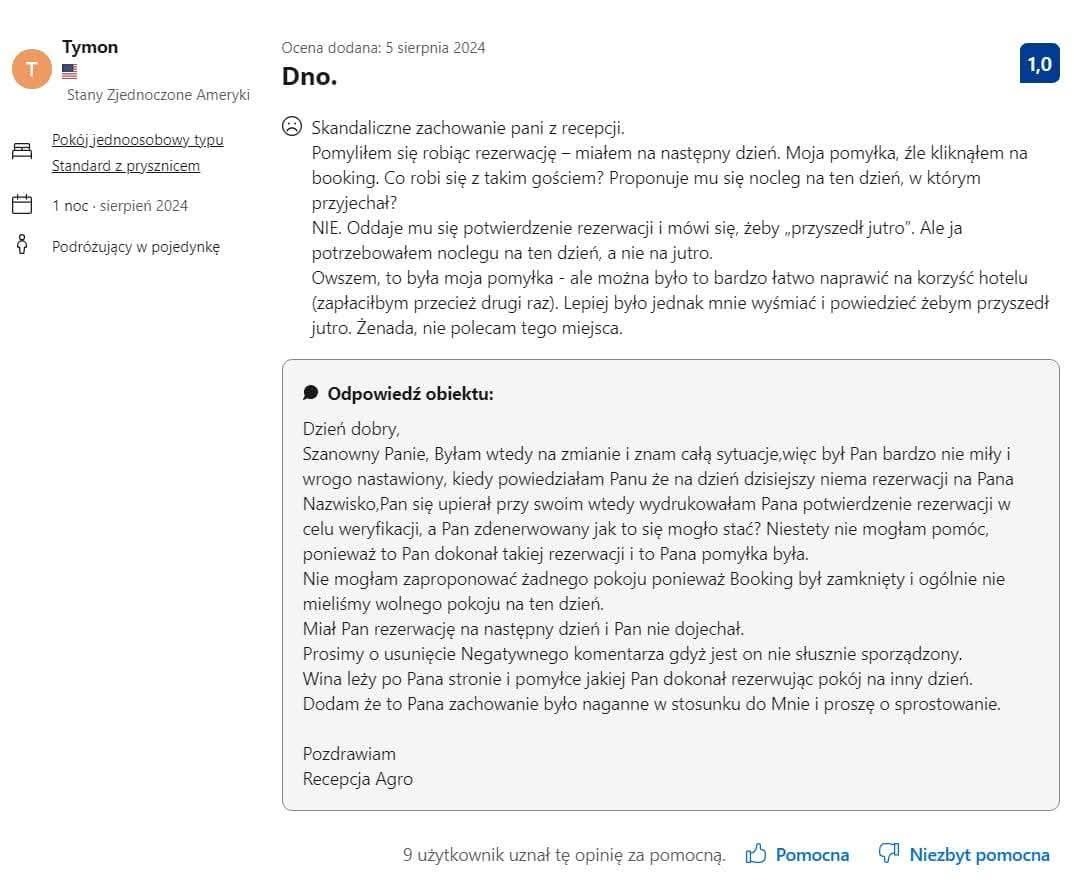Click the thumbs-up icon
Image resolution: width=1076 pixels, height=892 pixels.
click(756, 854)
